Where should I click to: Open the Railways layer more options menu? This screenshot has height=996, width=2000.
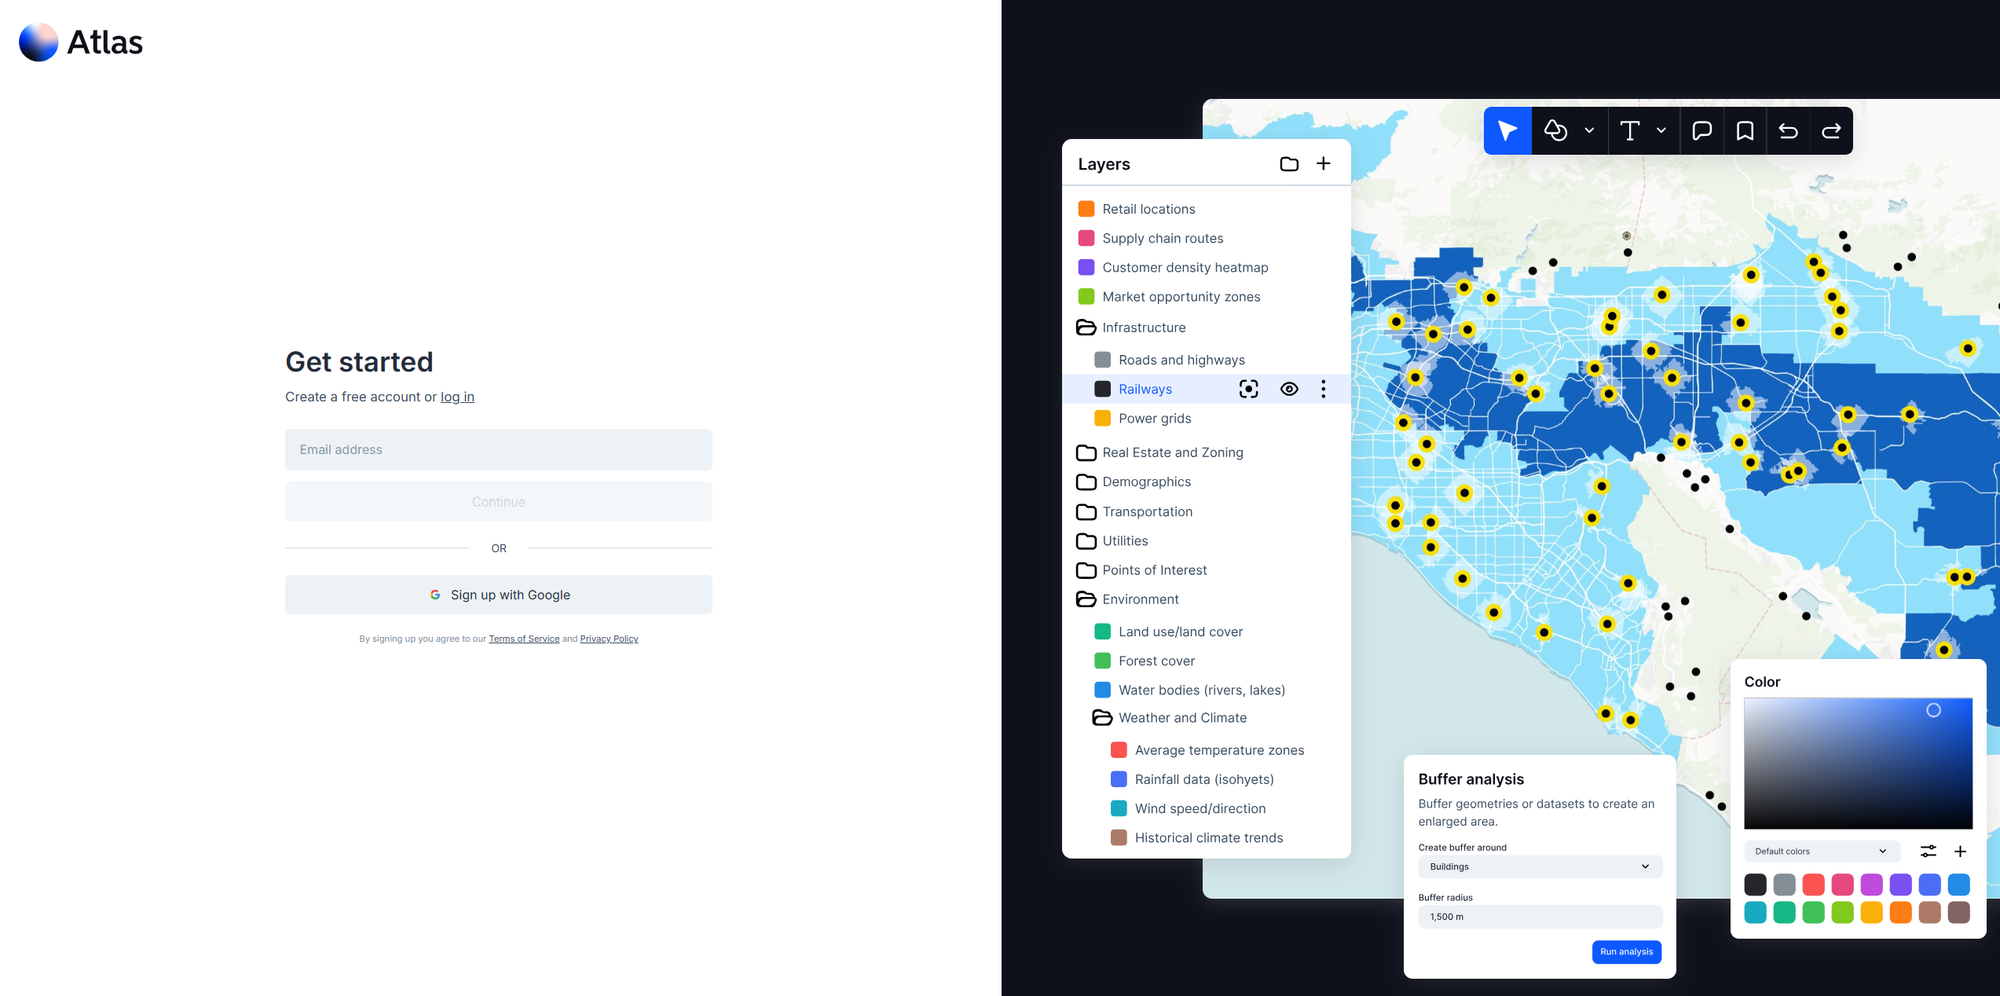click(1323, 389)
